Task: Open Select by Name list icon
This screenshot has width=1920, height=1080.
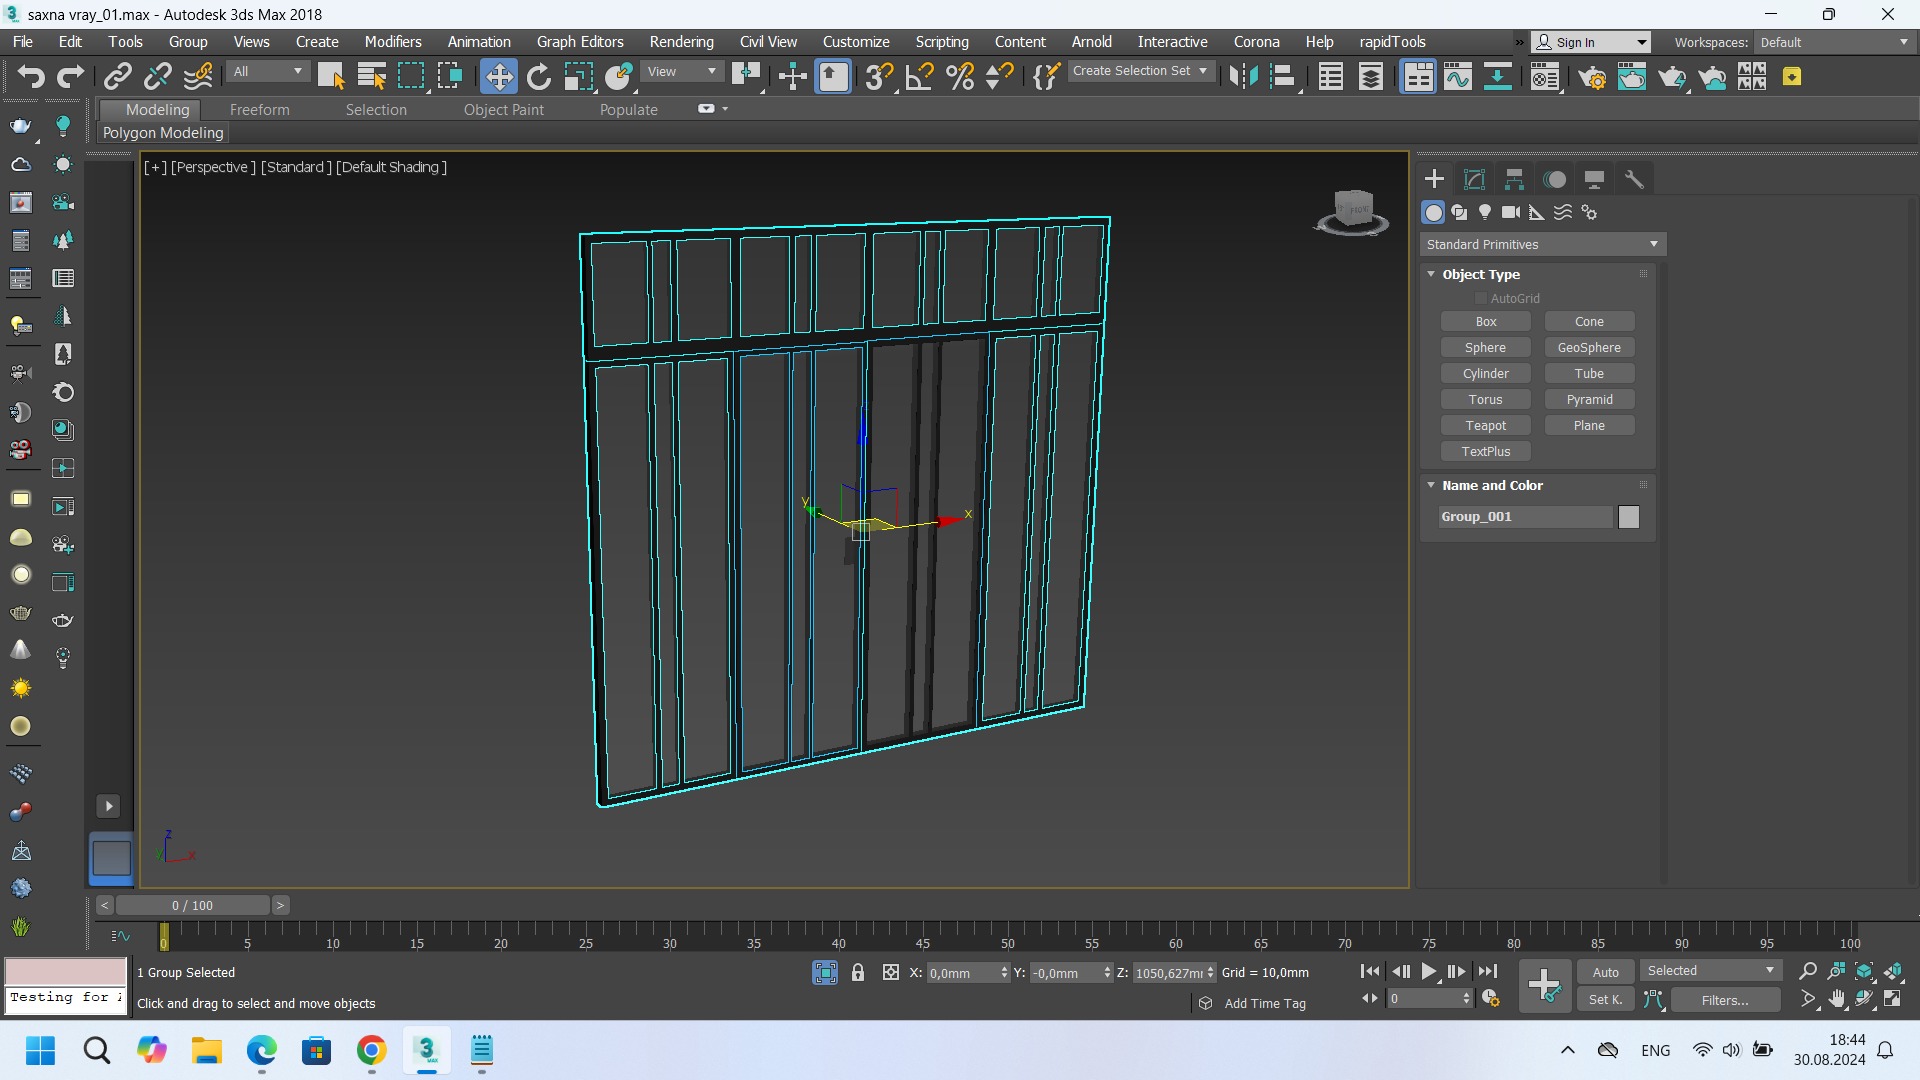Action: (371, 77)
